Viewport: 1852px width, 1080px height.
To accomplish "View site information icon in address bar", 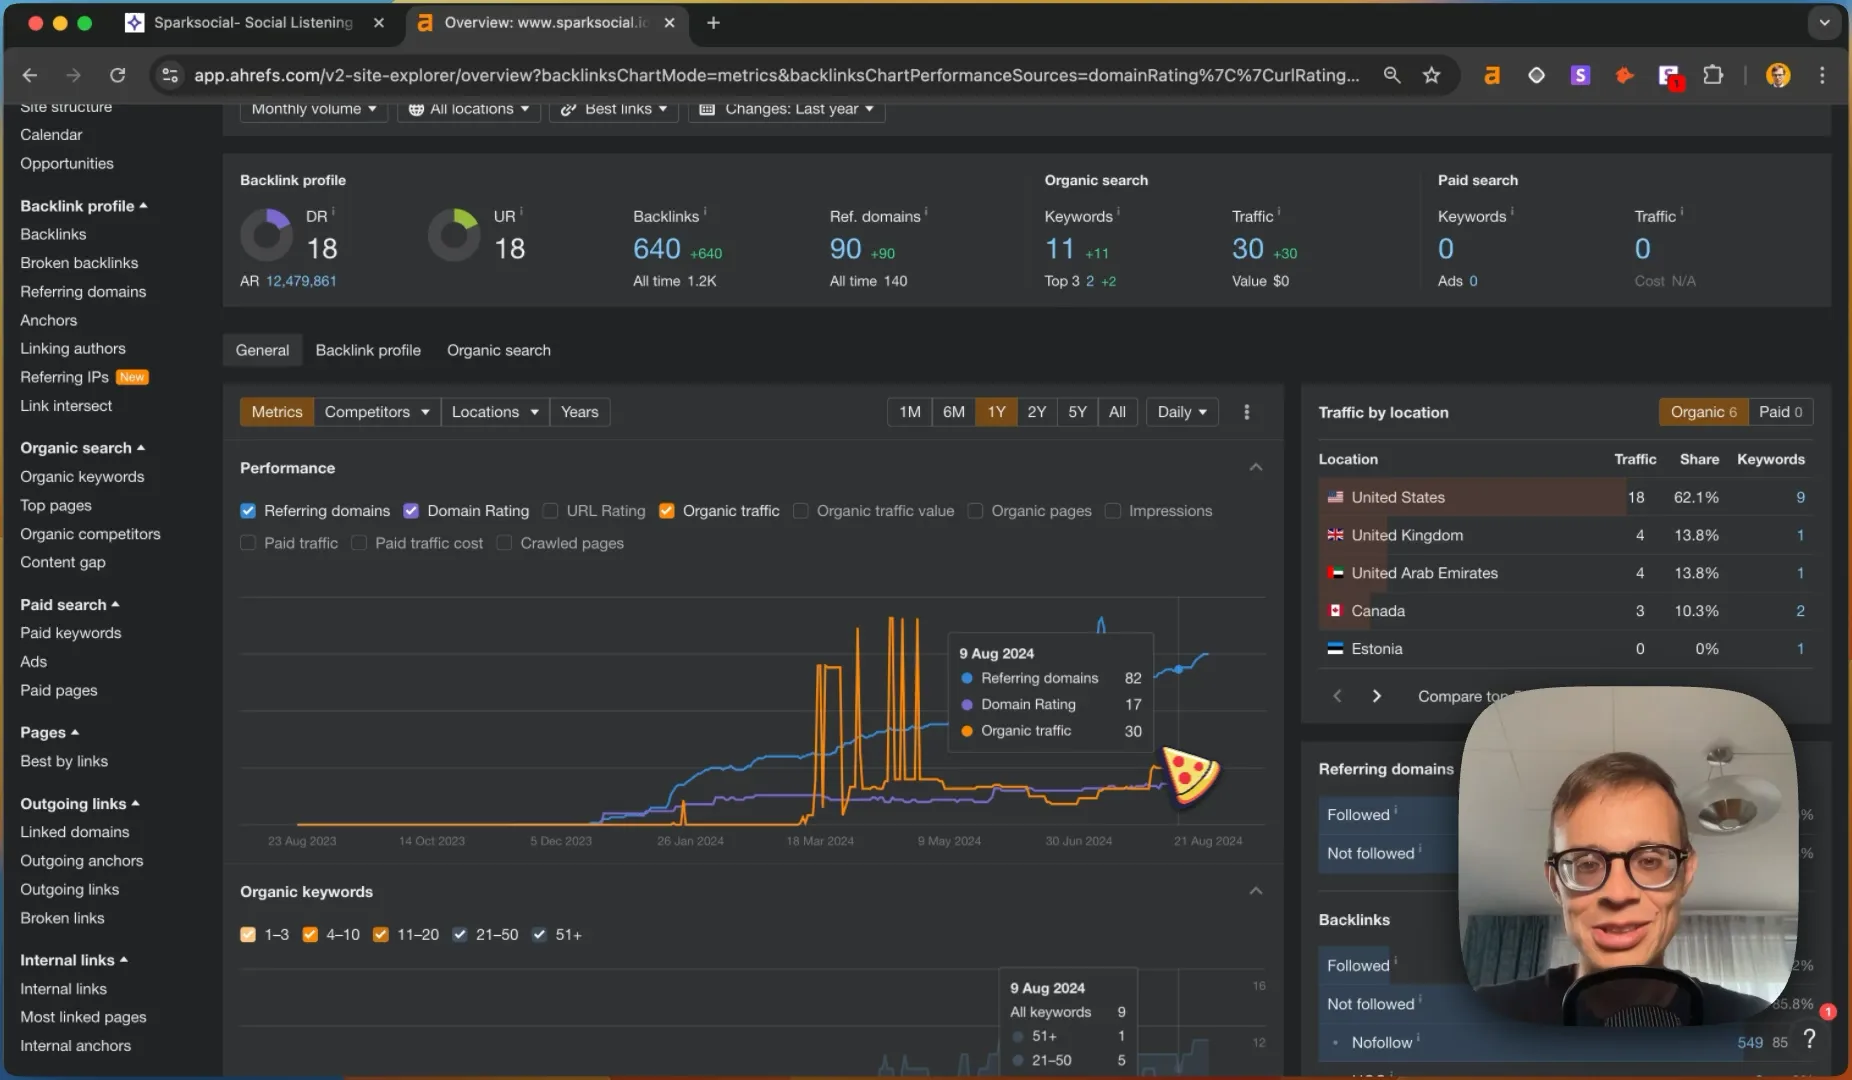I will coord(170,75).
